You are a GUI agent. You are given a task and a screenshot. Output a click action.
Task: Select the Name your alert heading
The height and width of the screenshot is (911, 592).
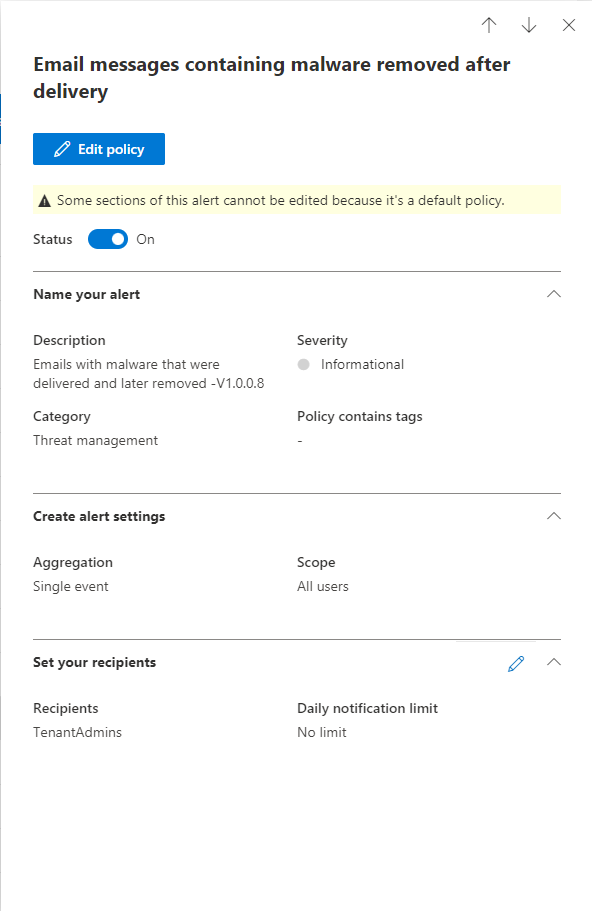pyautogui.click(x=87, y=295)
